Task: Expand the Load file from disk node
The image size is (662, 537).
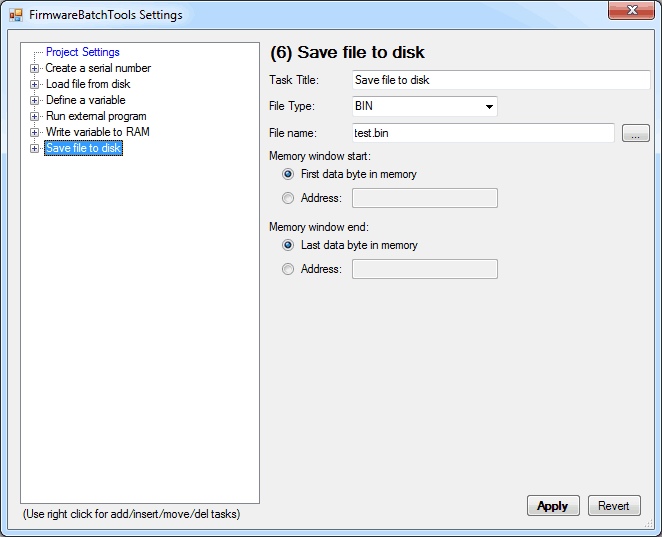Action: [35, 84]
